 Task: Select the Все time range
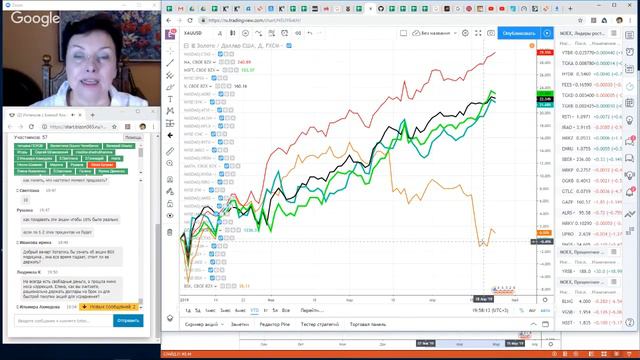[286, 311]
